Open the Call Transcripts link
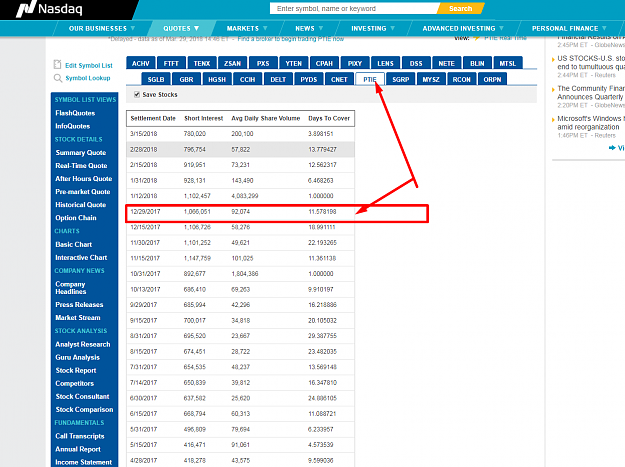 pos(80,436)
